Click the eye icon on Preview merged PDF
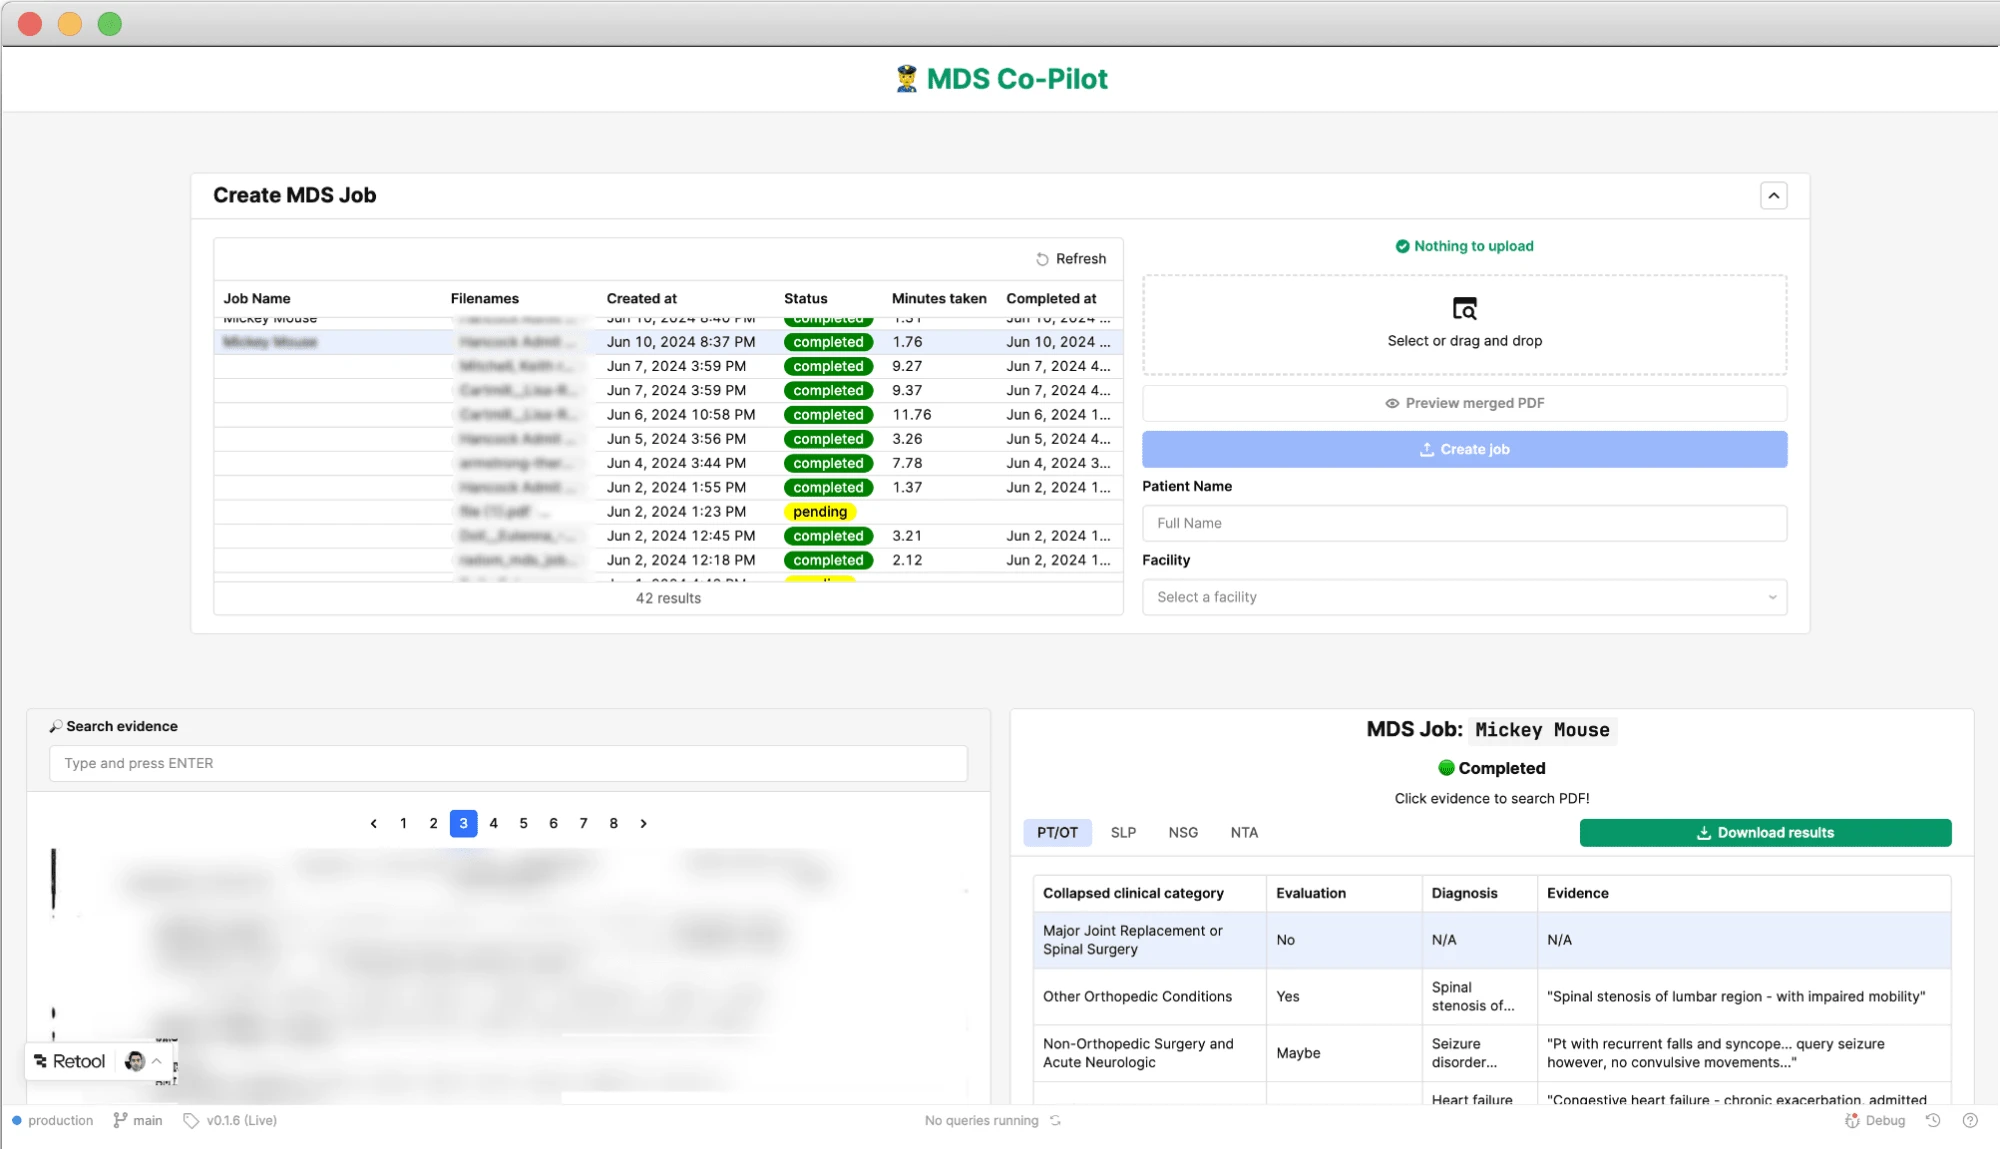The width and height of the screenshot is (2000, 1149). tap(1391, 404)
